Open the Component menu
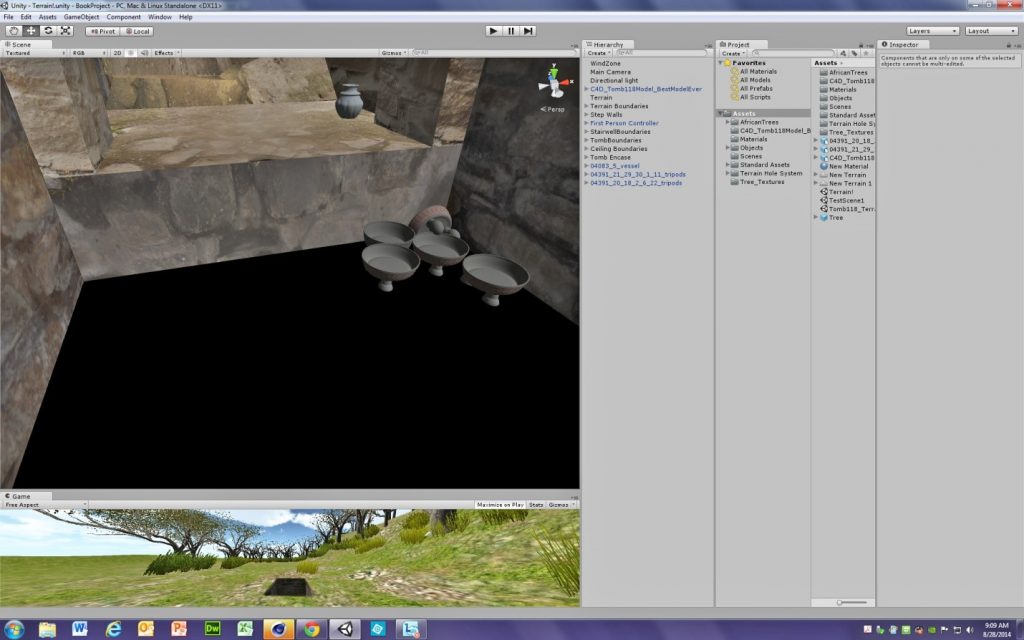The width and height of the screenshot is (1024, 640). [x=123, y=17]
